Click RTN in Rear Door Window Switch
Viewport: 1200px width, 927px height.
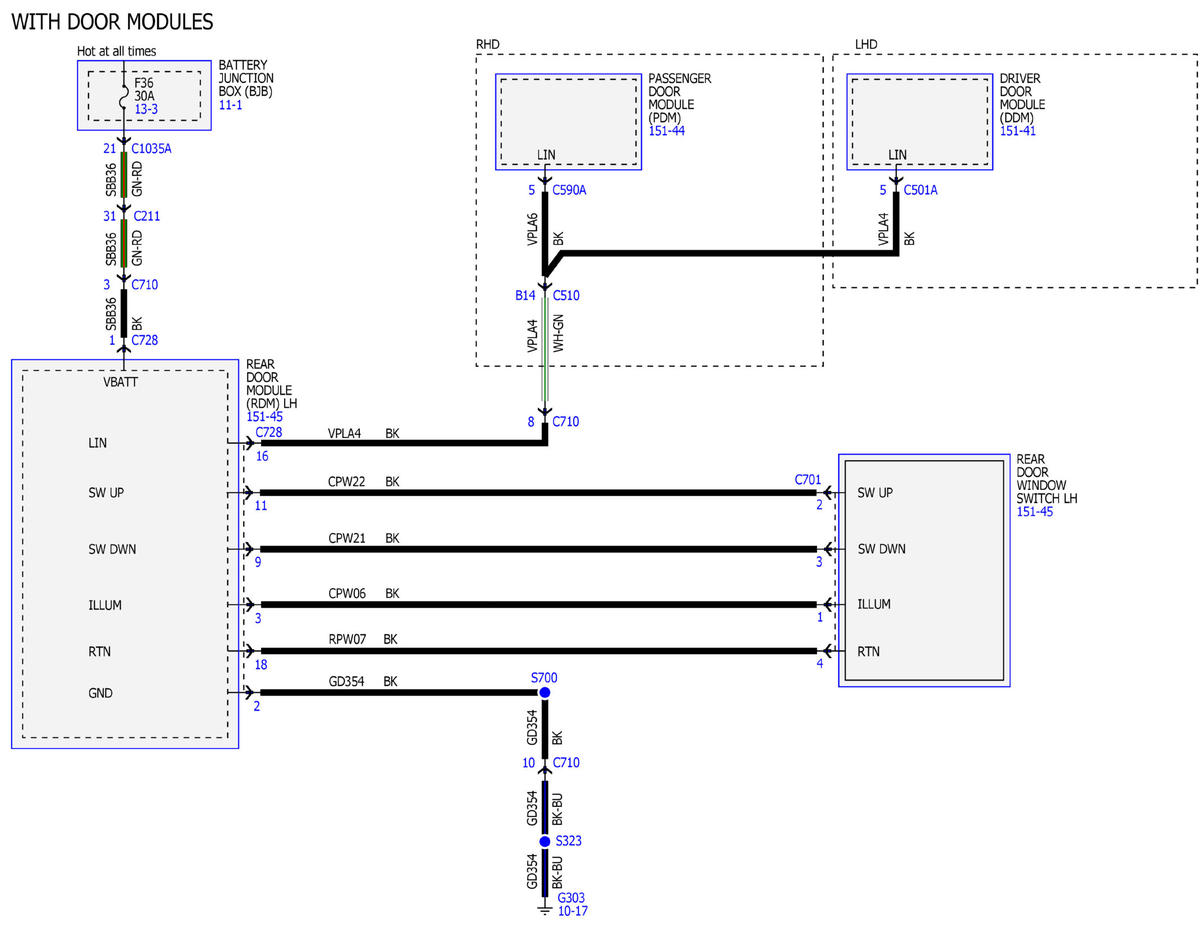869,651
